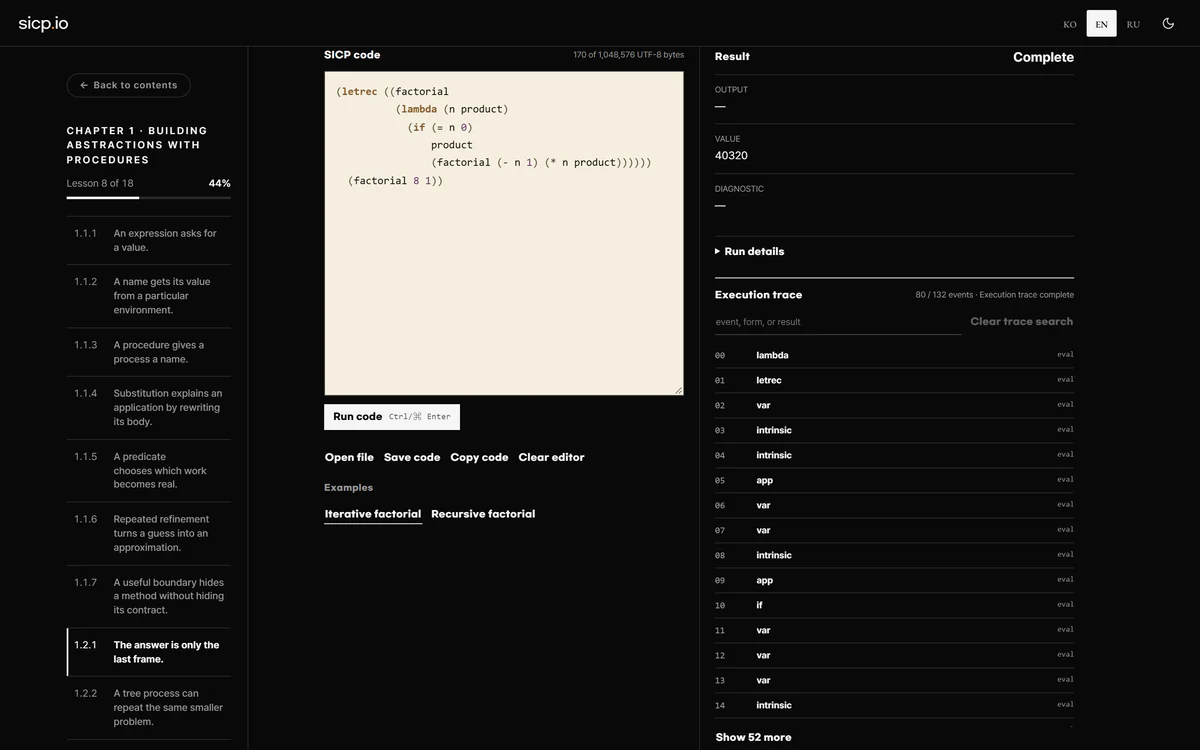The image size is (1200, 750).
Task: Open the sicp.io home logo
Action: click(x=43, y=24)
